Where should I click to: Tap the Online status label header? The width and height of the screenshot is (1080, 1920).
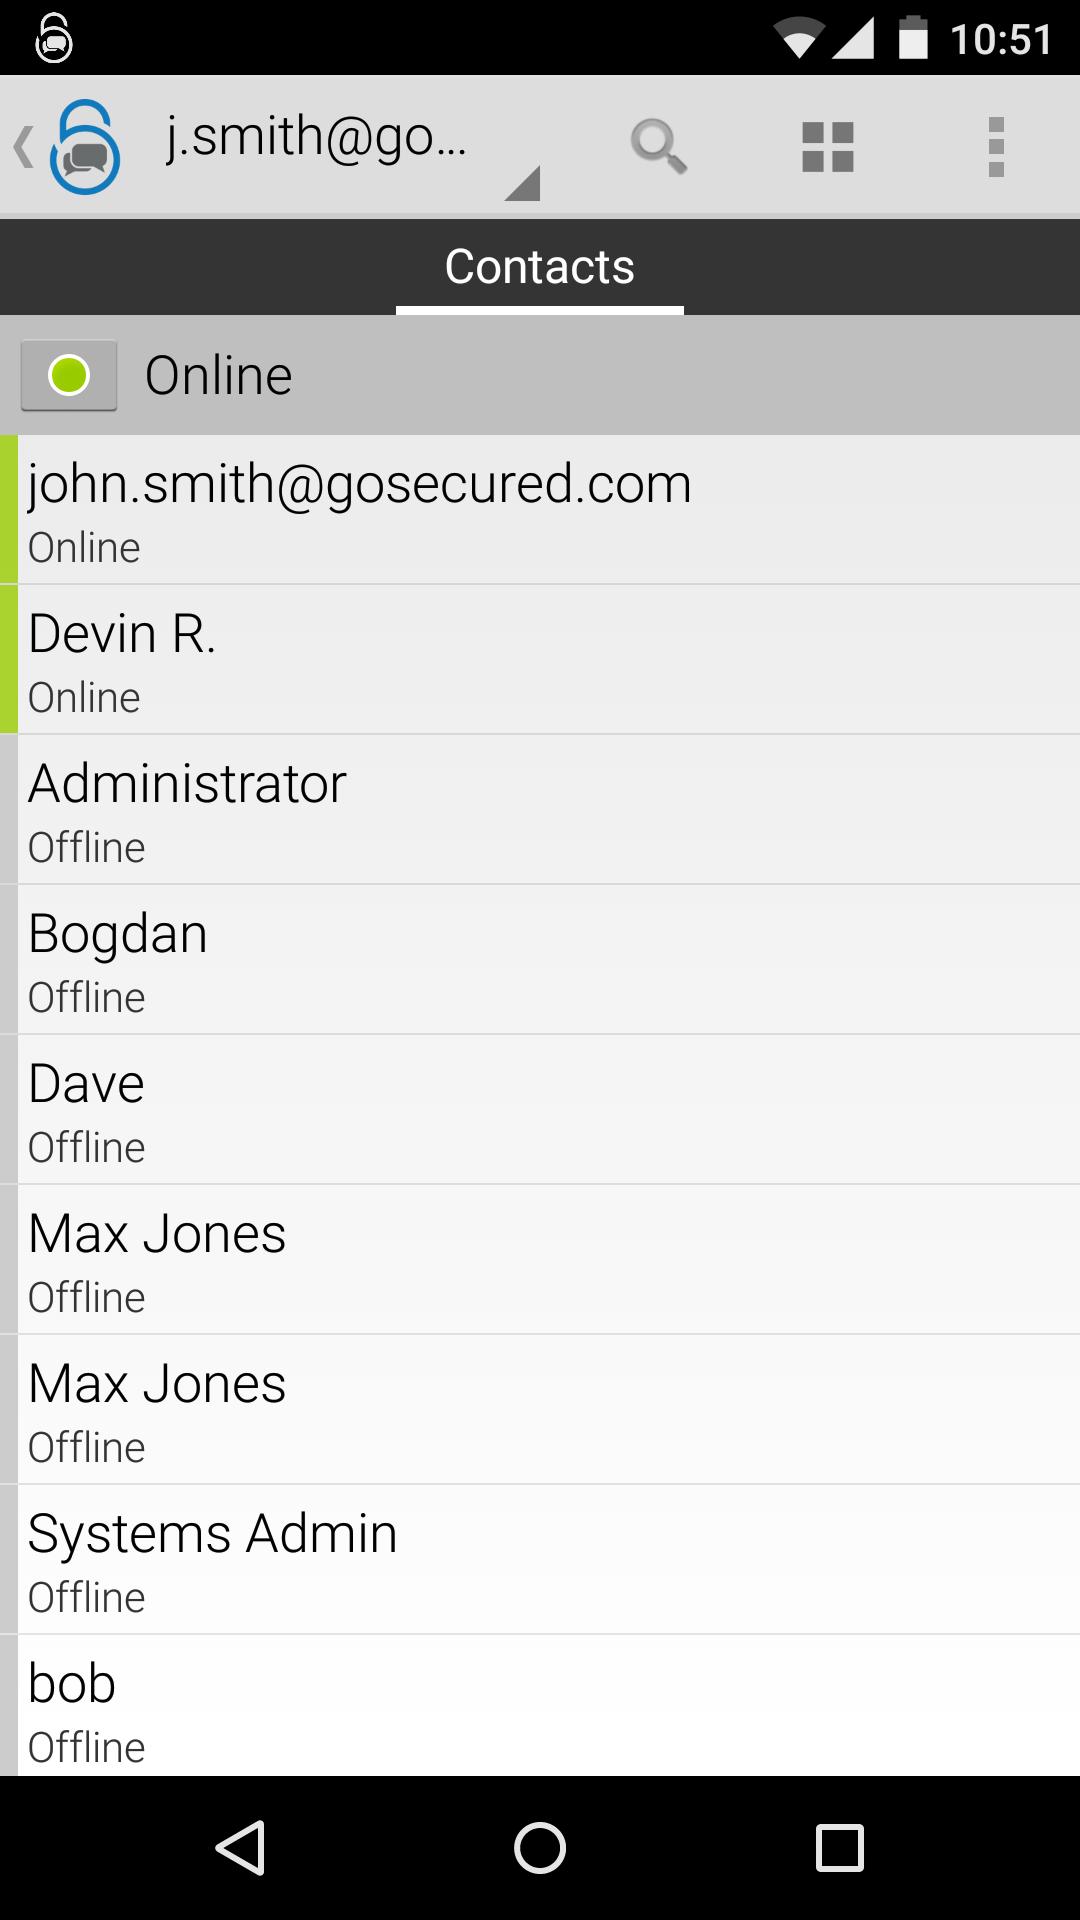pyautogui.click(x=219, y=376)
